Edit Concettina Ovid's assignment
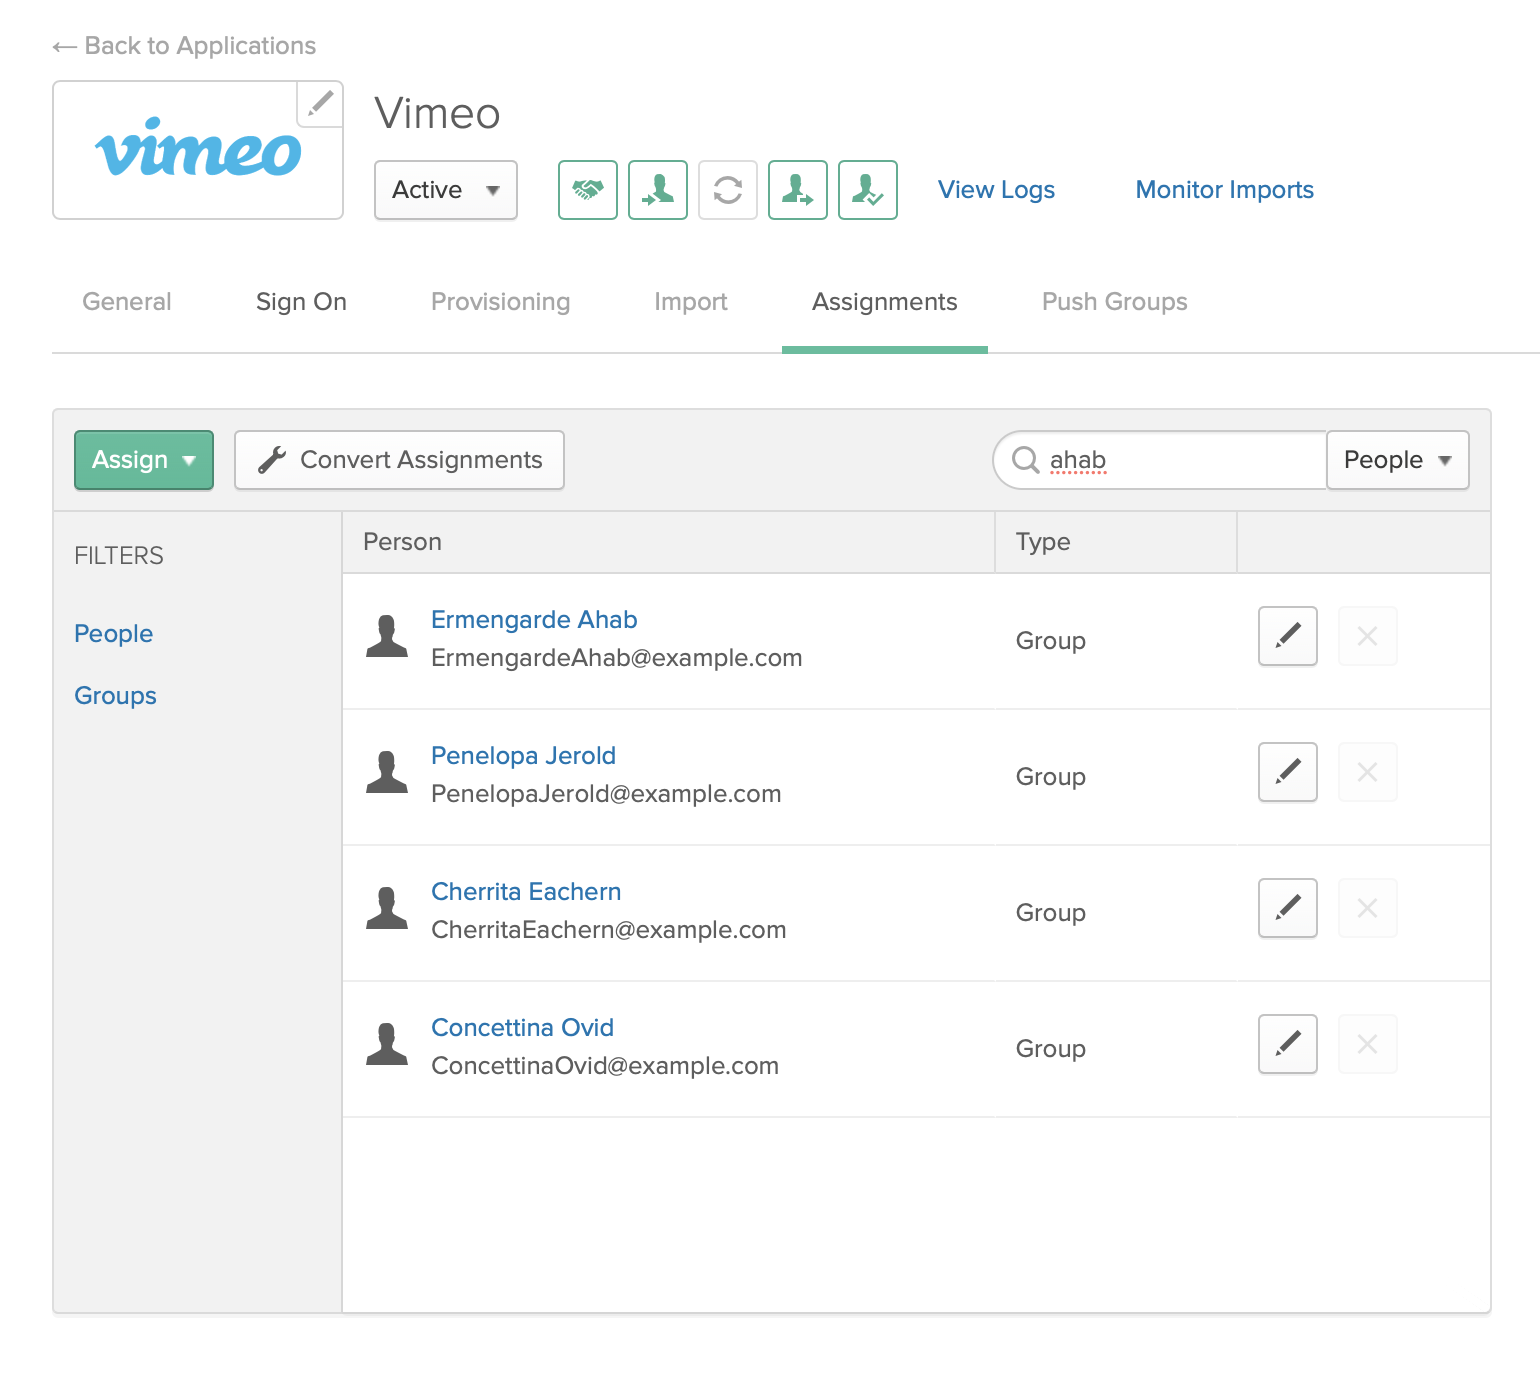The image size is (1540, 1374). (x=1287, y=1044)
